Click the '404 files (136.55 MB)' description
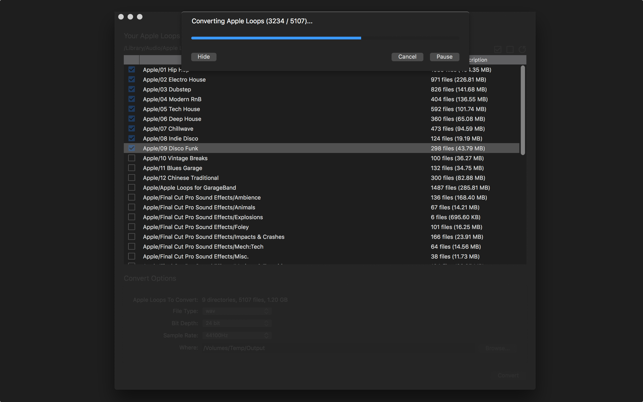This screenshot has width=643, height=402. coord(459,99)
